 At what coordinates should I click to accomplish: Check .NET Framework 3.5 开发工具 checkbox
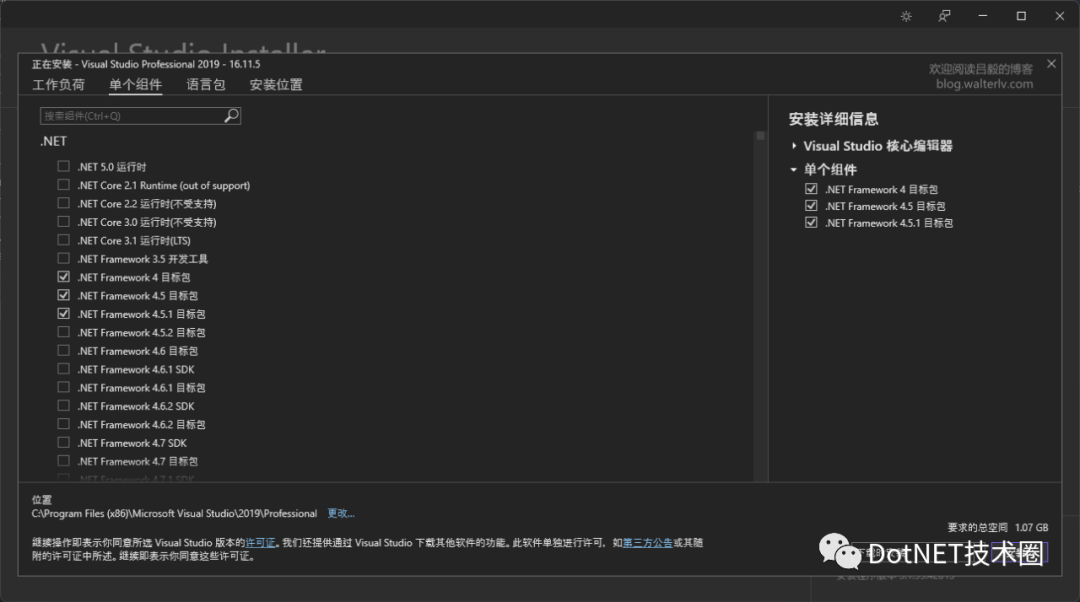pos(63,258)
